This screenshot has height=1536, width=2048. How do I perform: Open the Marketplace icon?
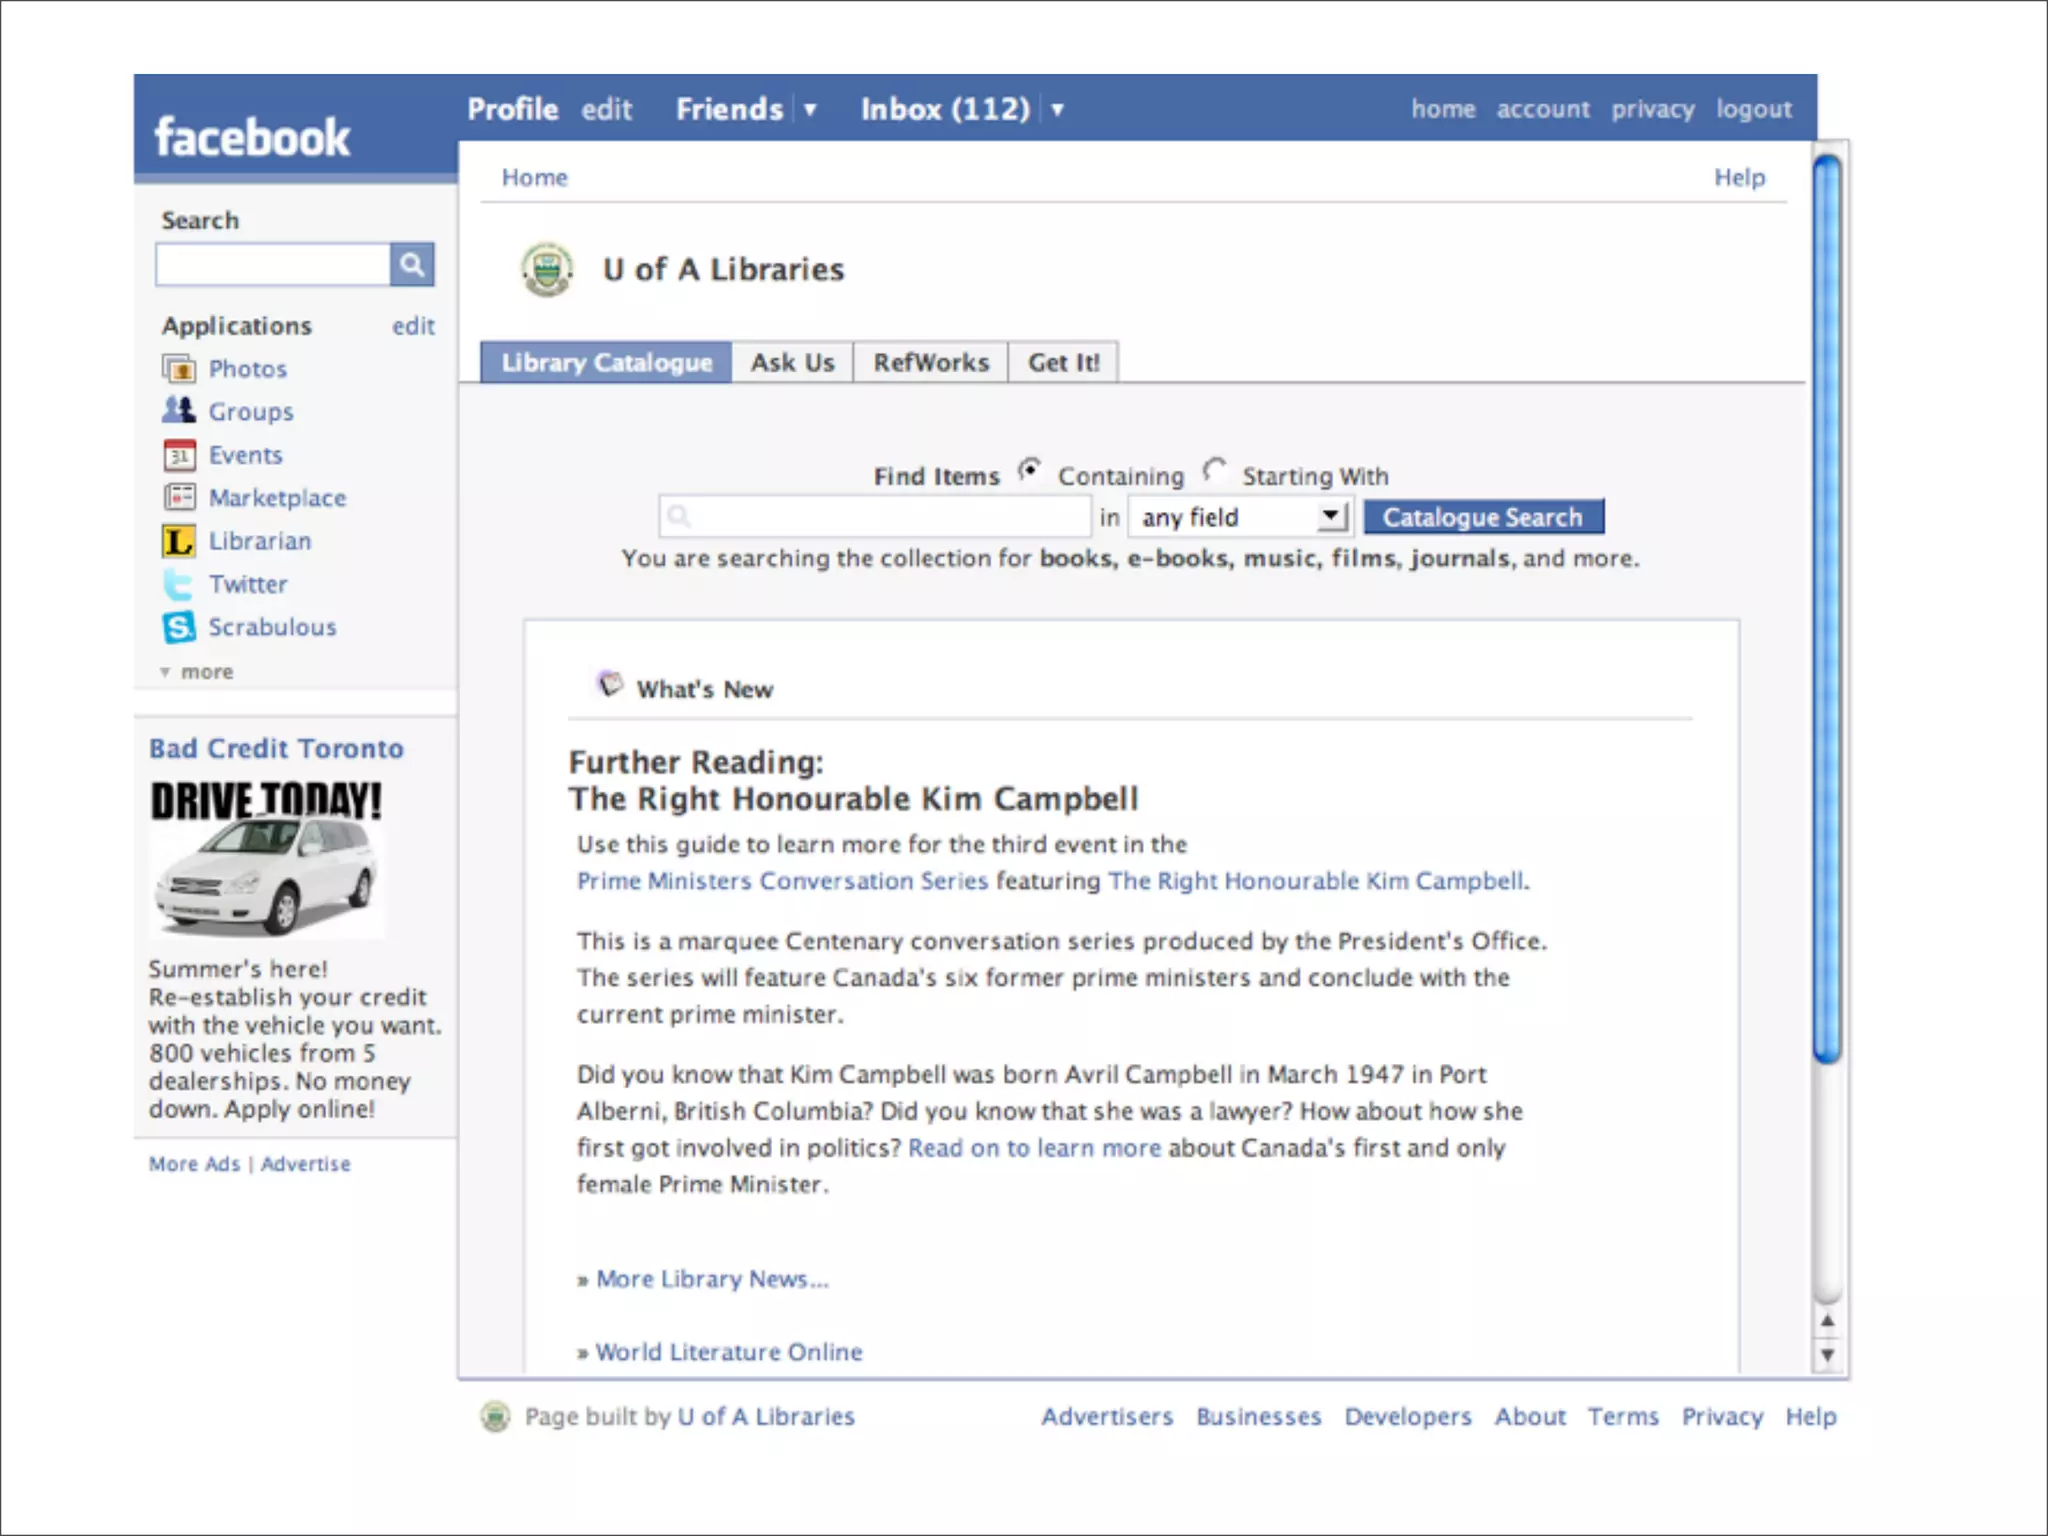coord(179,497)
